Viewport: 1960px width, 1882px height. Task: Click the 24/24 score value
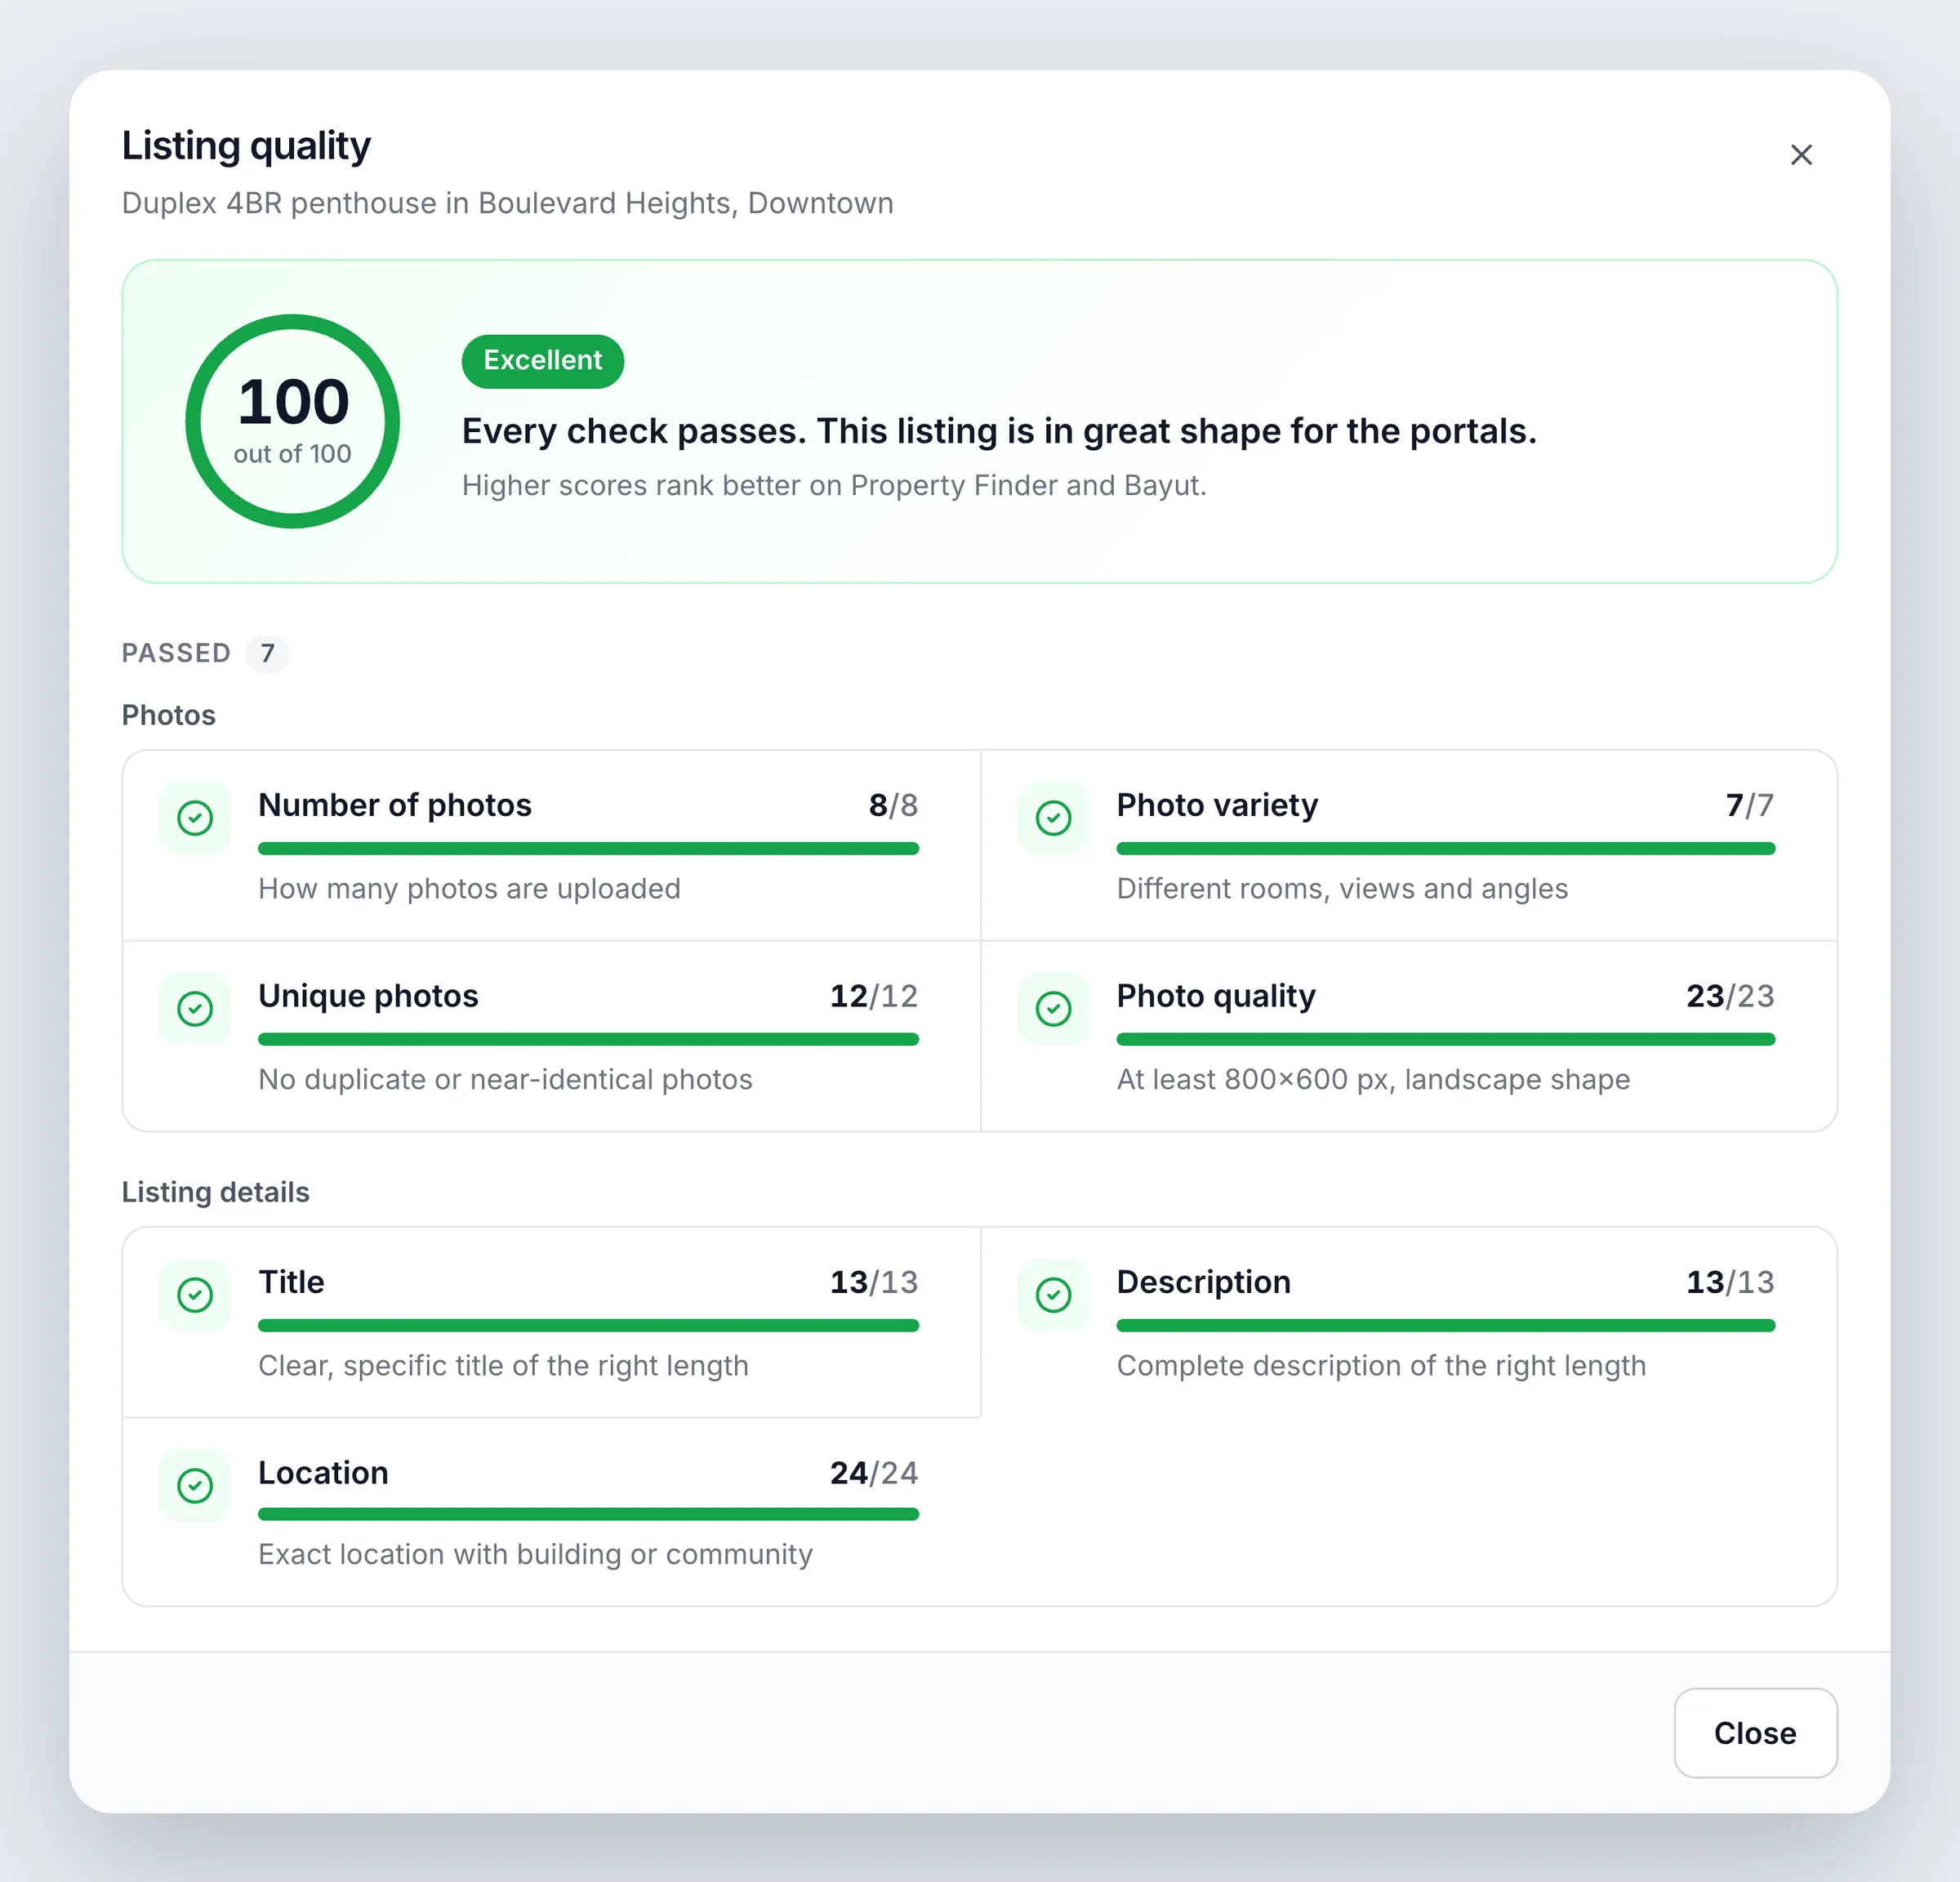(874, 1473)
